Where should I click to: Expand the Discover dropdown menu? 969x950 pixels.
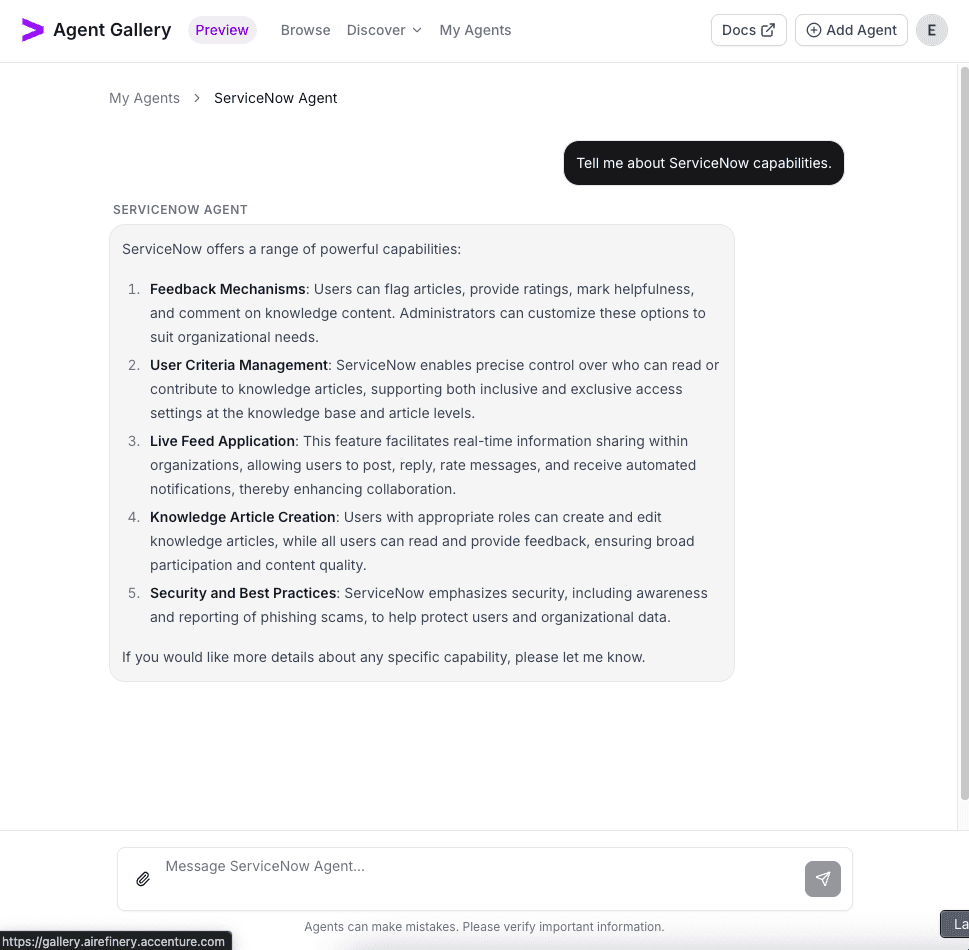point(384,30)
